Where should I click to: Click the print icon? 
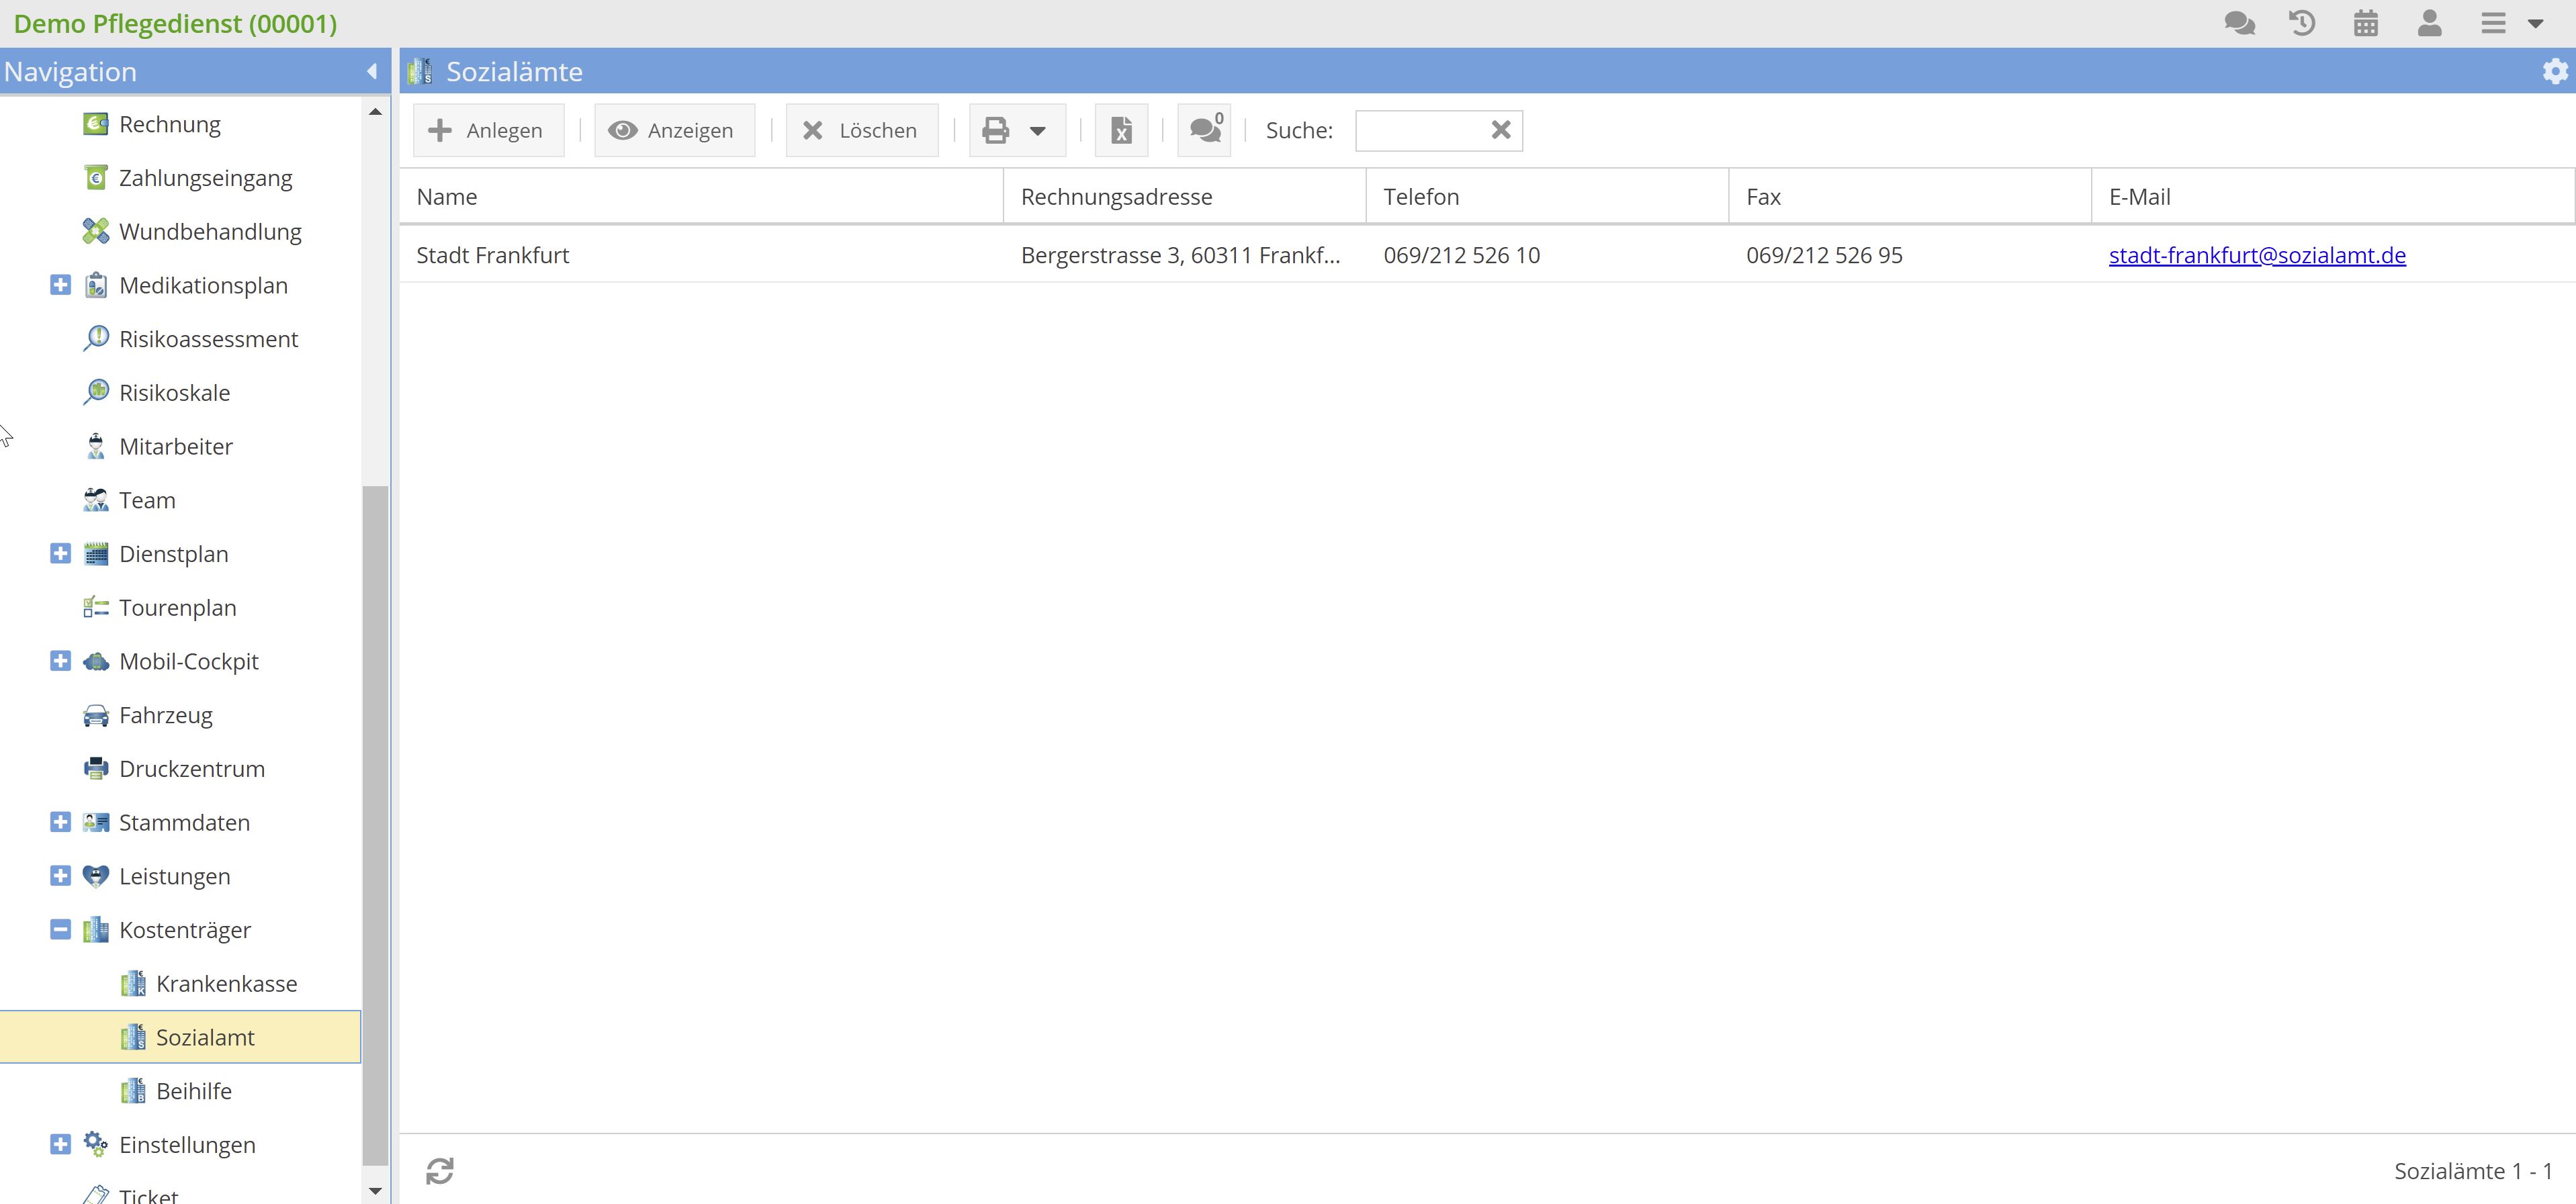[x=996, y=130]
